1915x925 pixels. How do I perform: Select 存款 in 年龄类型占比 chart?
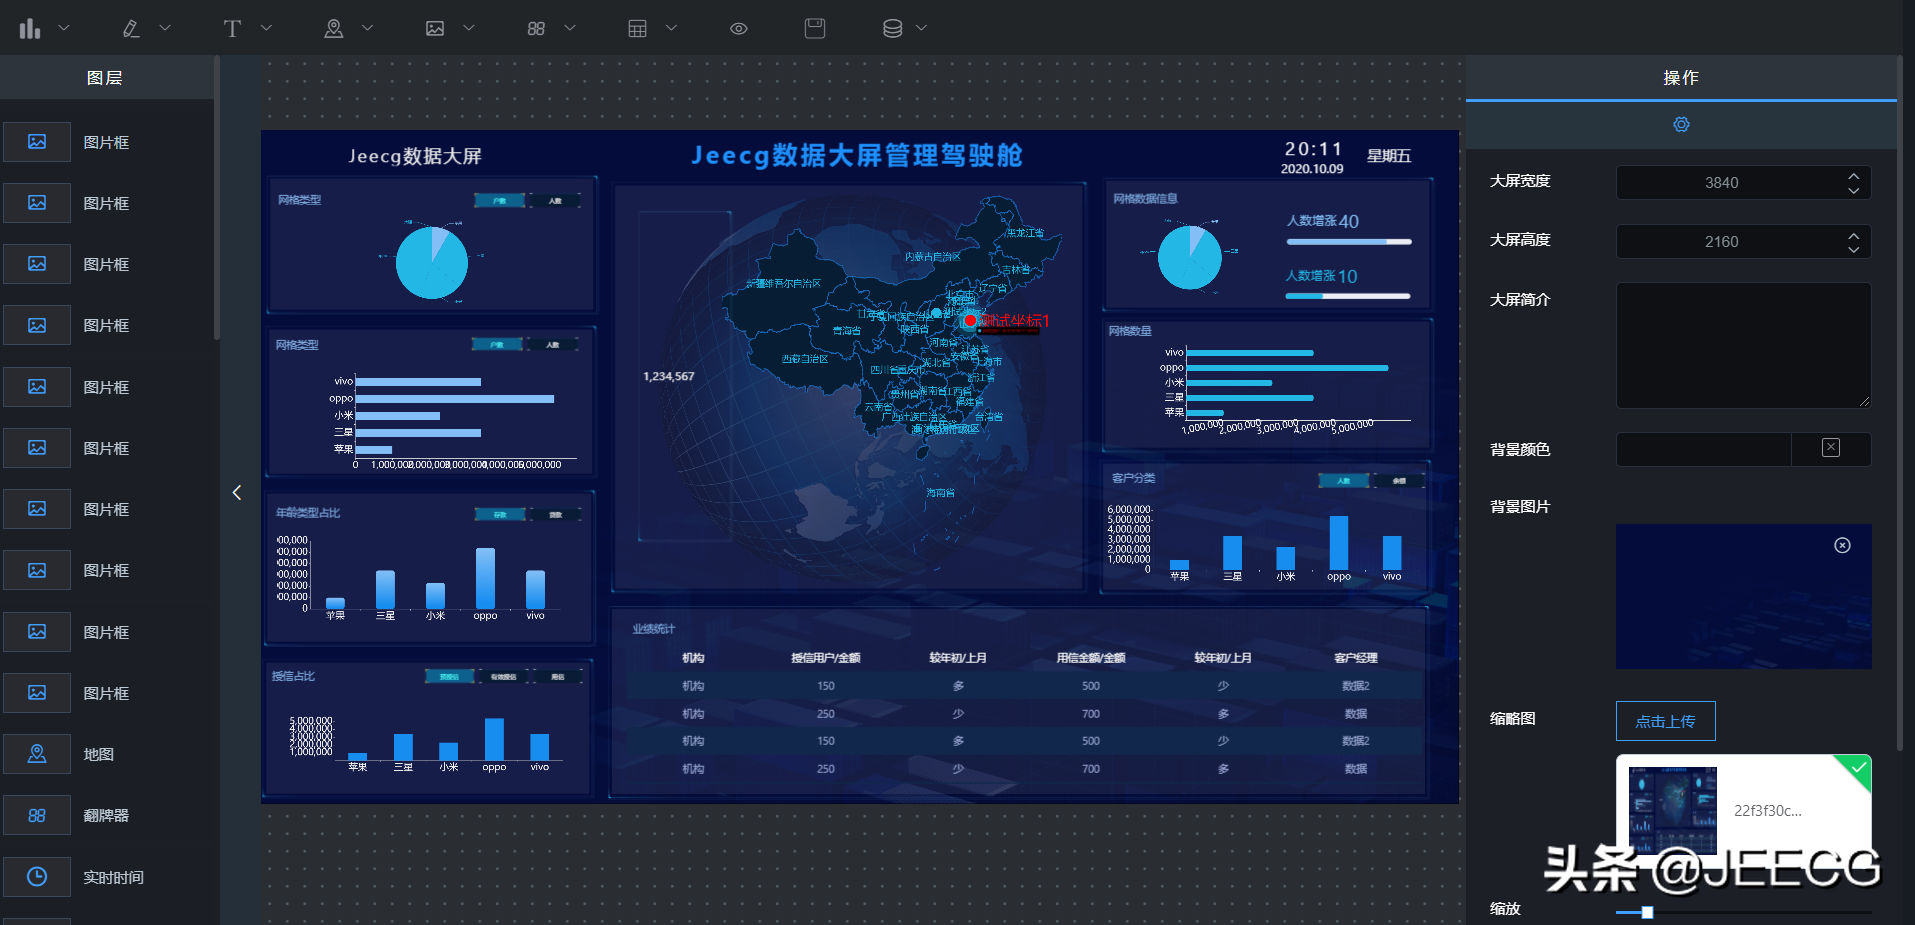pos(500,515)
